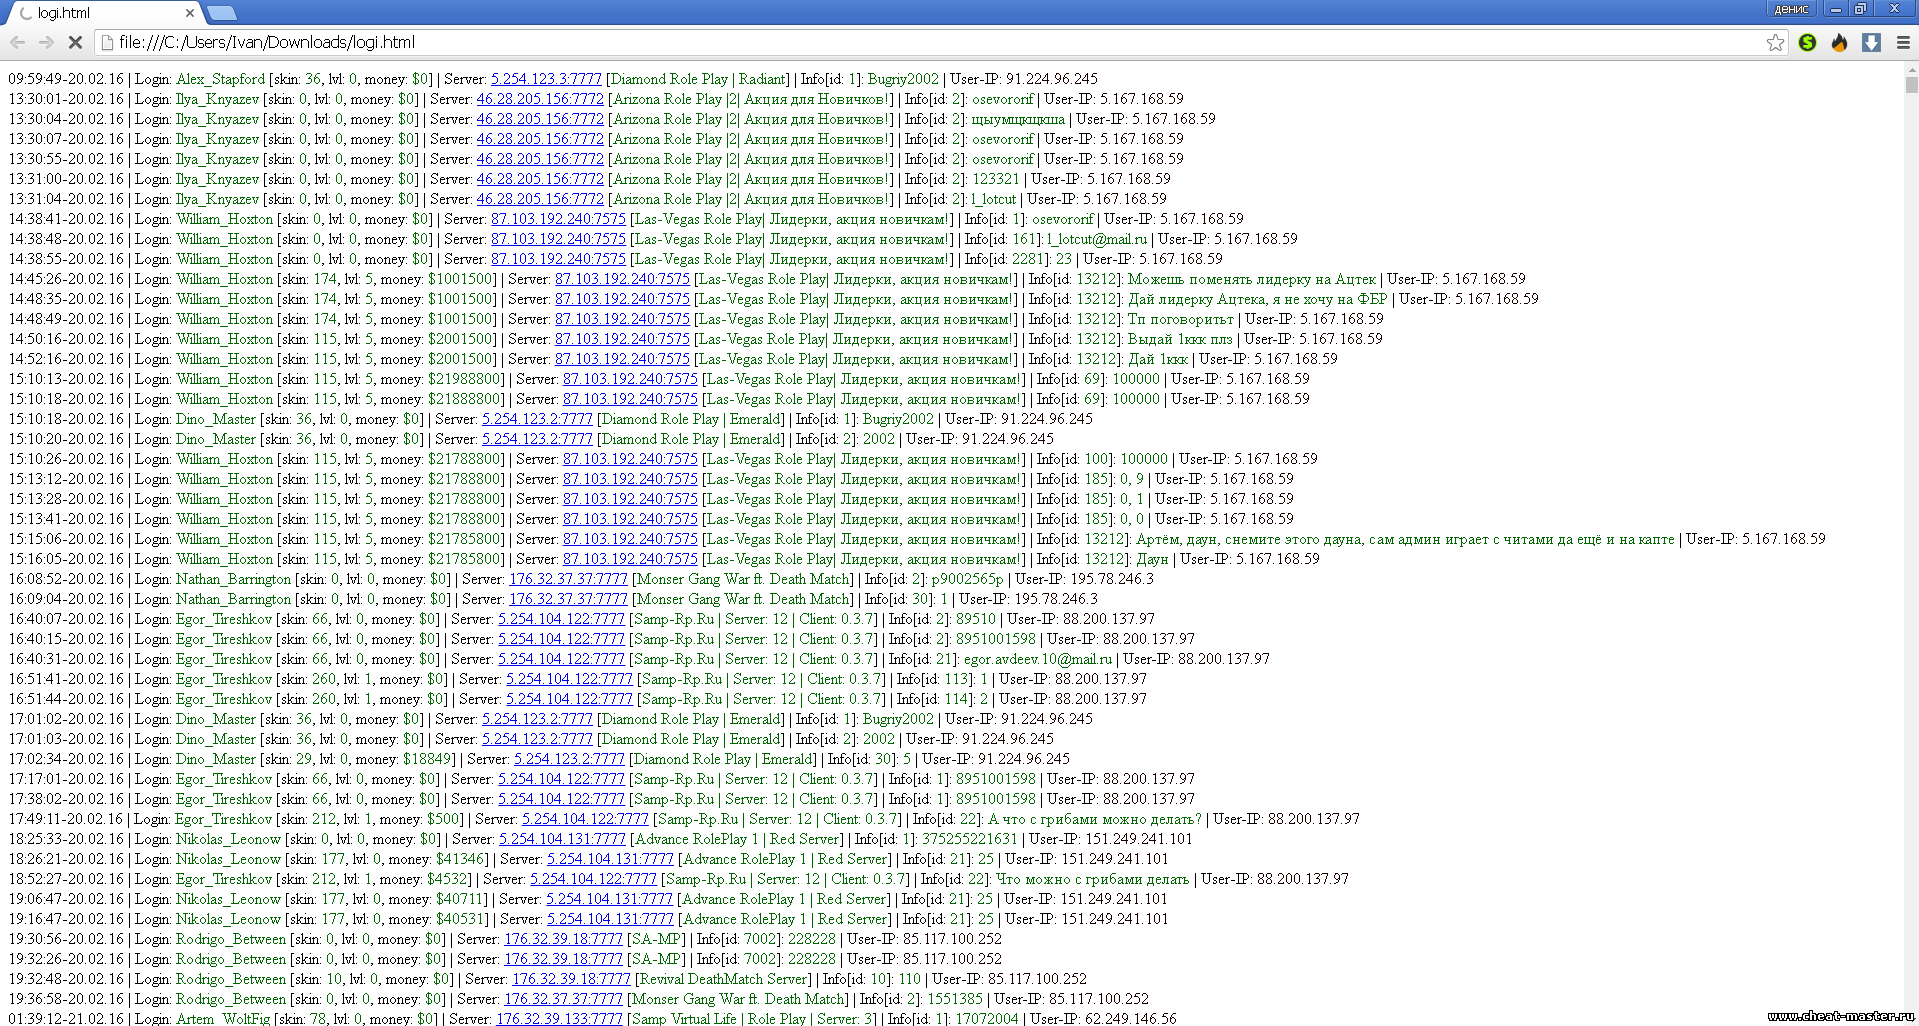Open the green dollar sign extension
This screenshot has height=1026, width=1919.
1807,42
